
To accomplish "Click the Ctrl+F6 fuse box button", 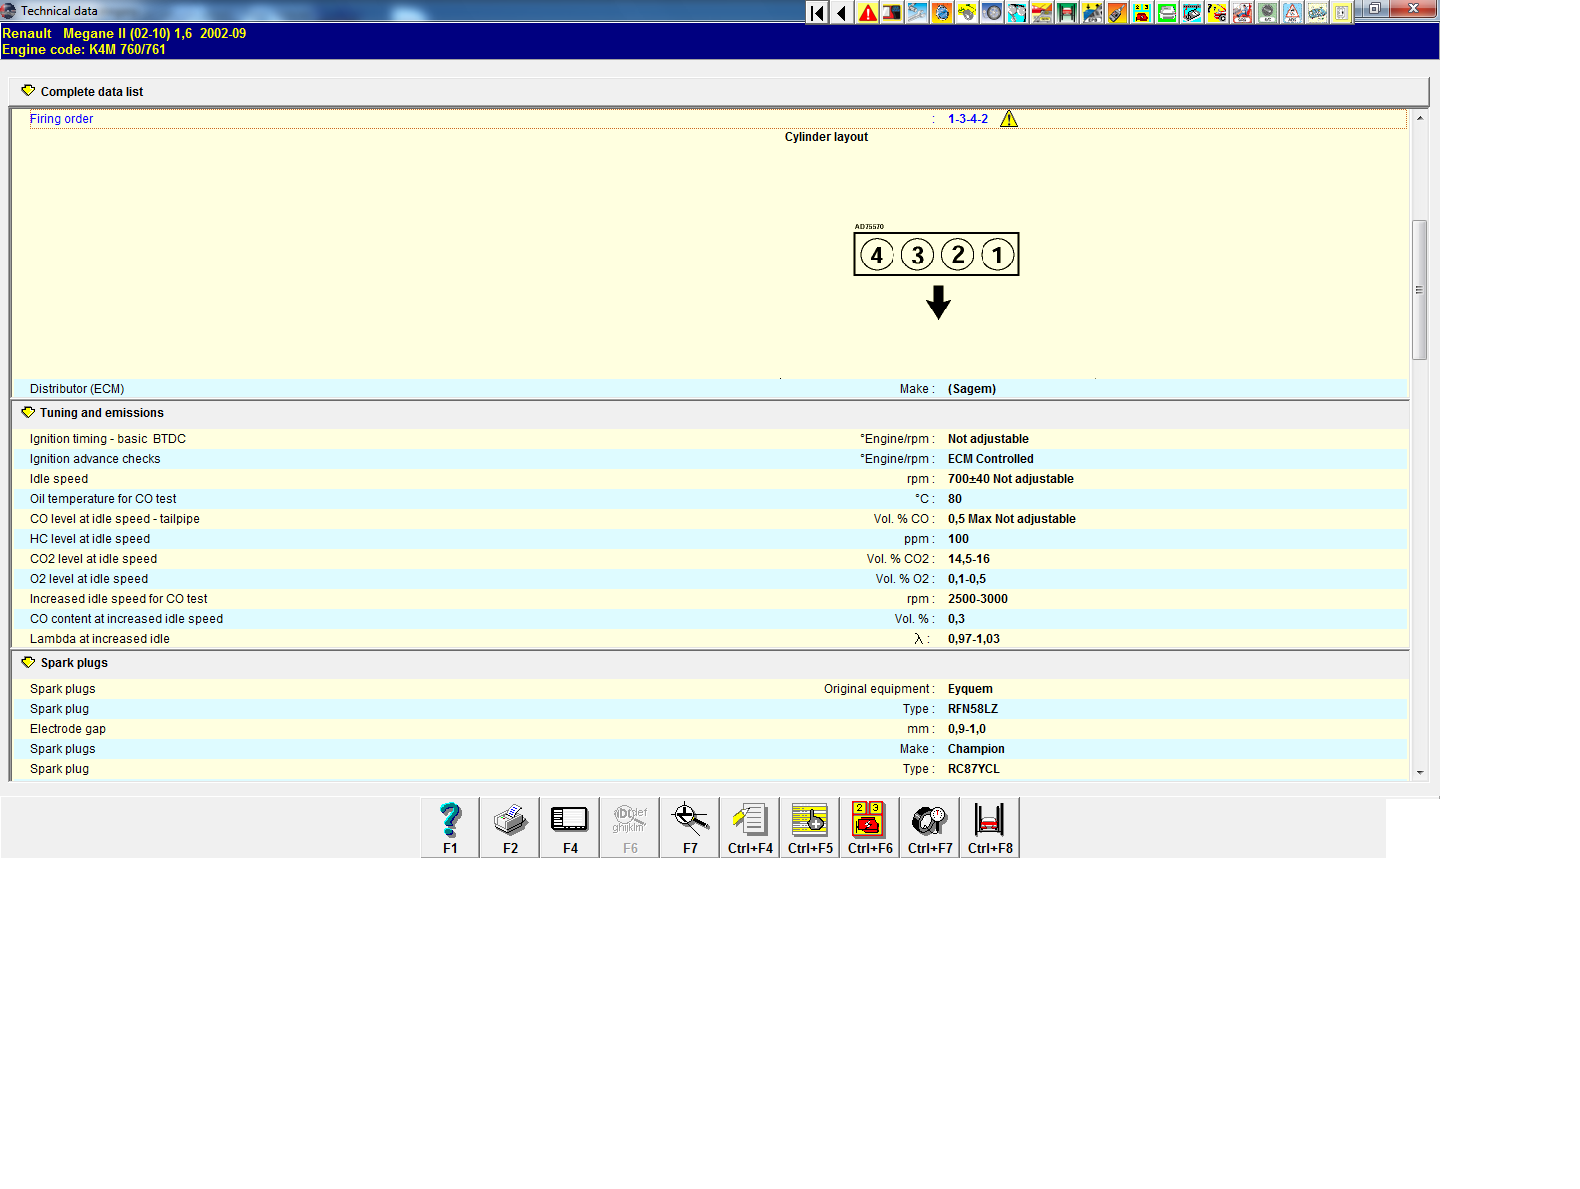I will click(870, 827).
